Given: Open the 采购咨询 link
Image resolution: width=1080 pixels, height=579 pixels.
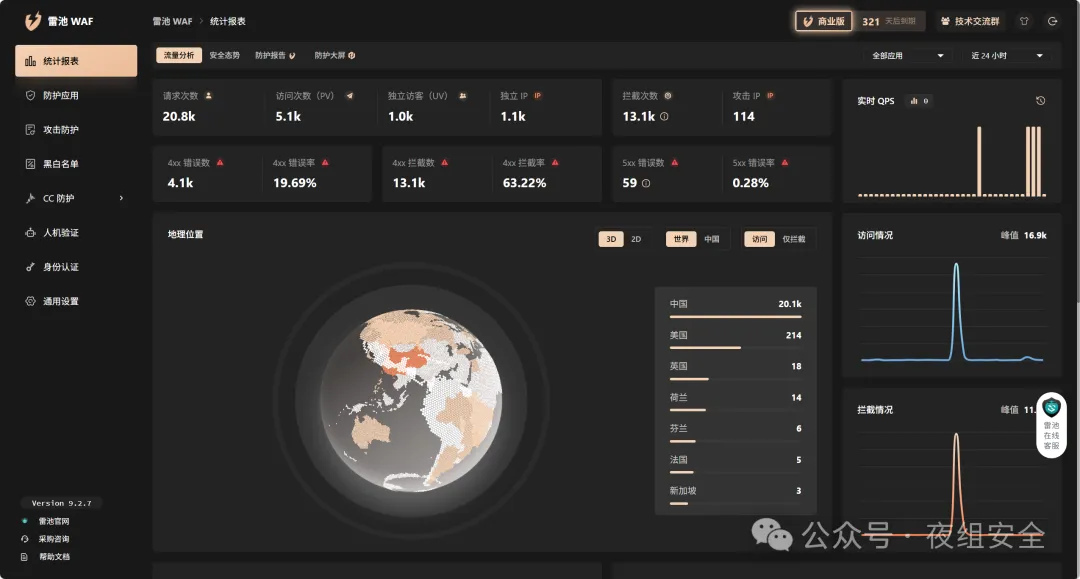Looking at the screenshot, I should (54, 539).
